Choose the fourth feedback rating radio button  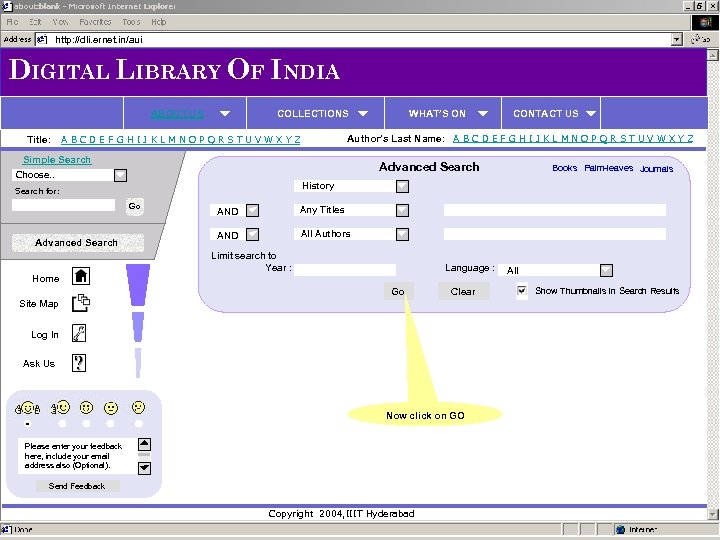[x=110, y=424]
